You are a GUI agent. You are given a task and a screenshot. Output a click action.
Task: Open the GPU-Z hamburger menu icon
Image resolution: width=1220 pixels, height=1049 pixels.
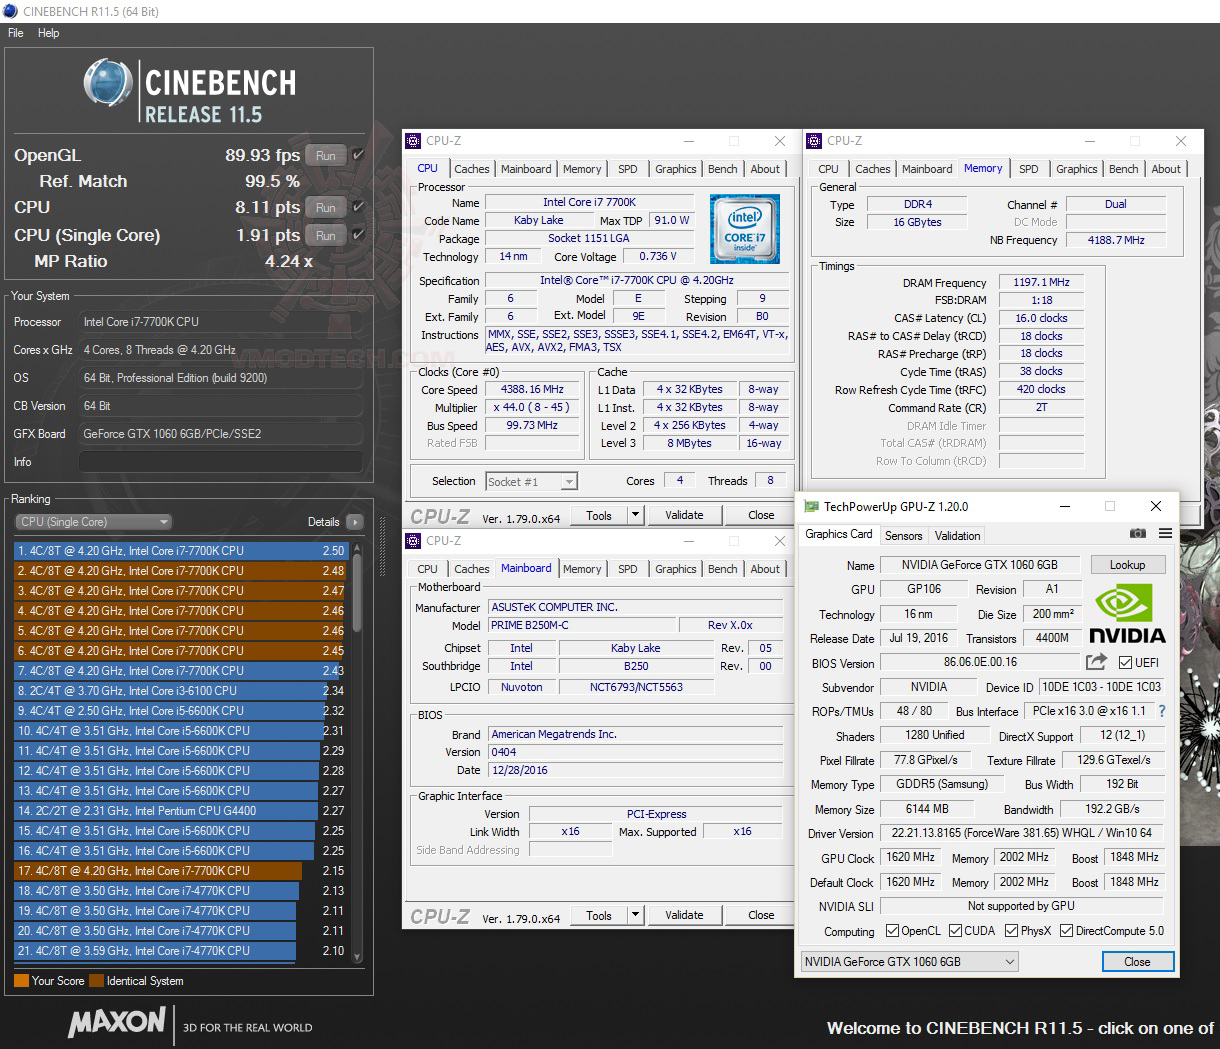(1165, 534)
